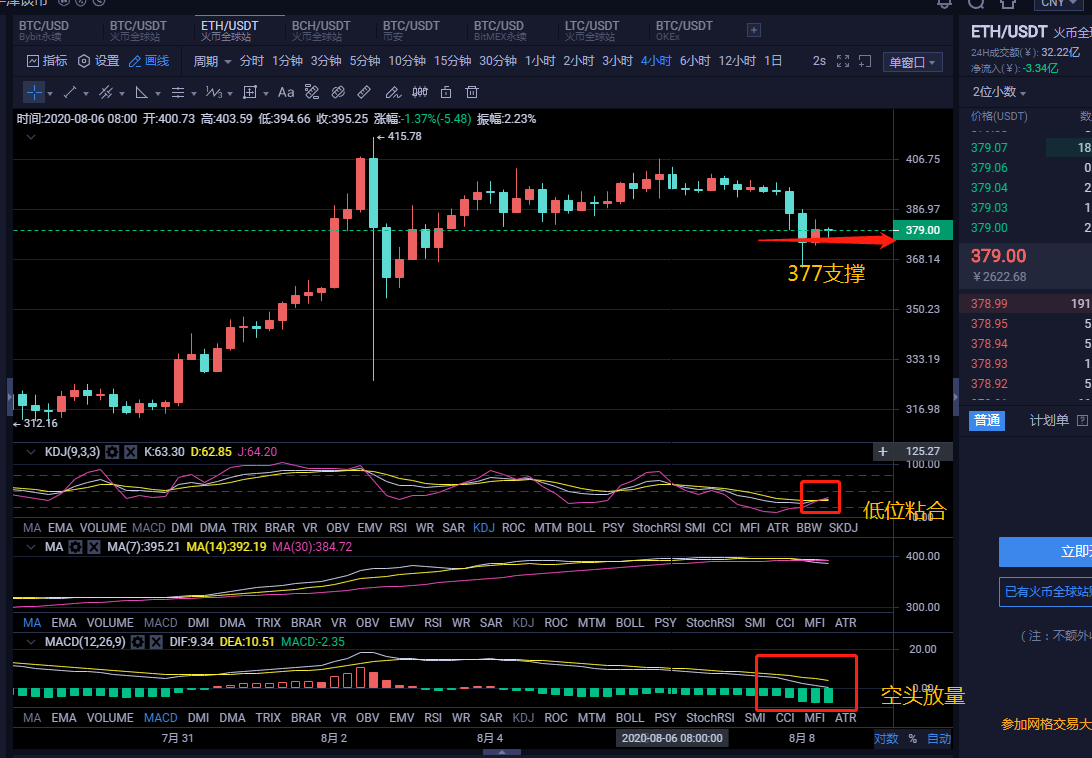Click the candlestick style icon in drawing toolbar
The width and height of the screenshot is (1092, 758).
coord(420,92)
